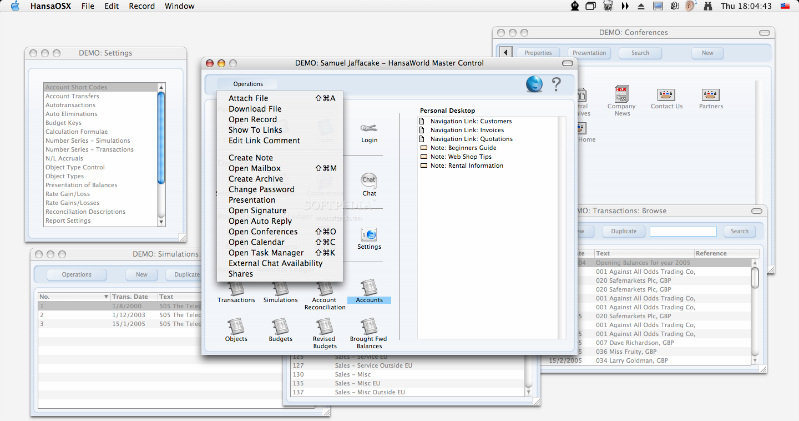Select Attach File from Operations menu
799x421 pixels.
(280, 98)
